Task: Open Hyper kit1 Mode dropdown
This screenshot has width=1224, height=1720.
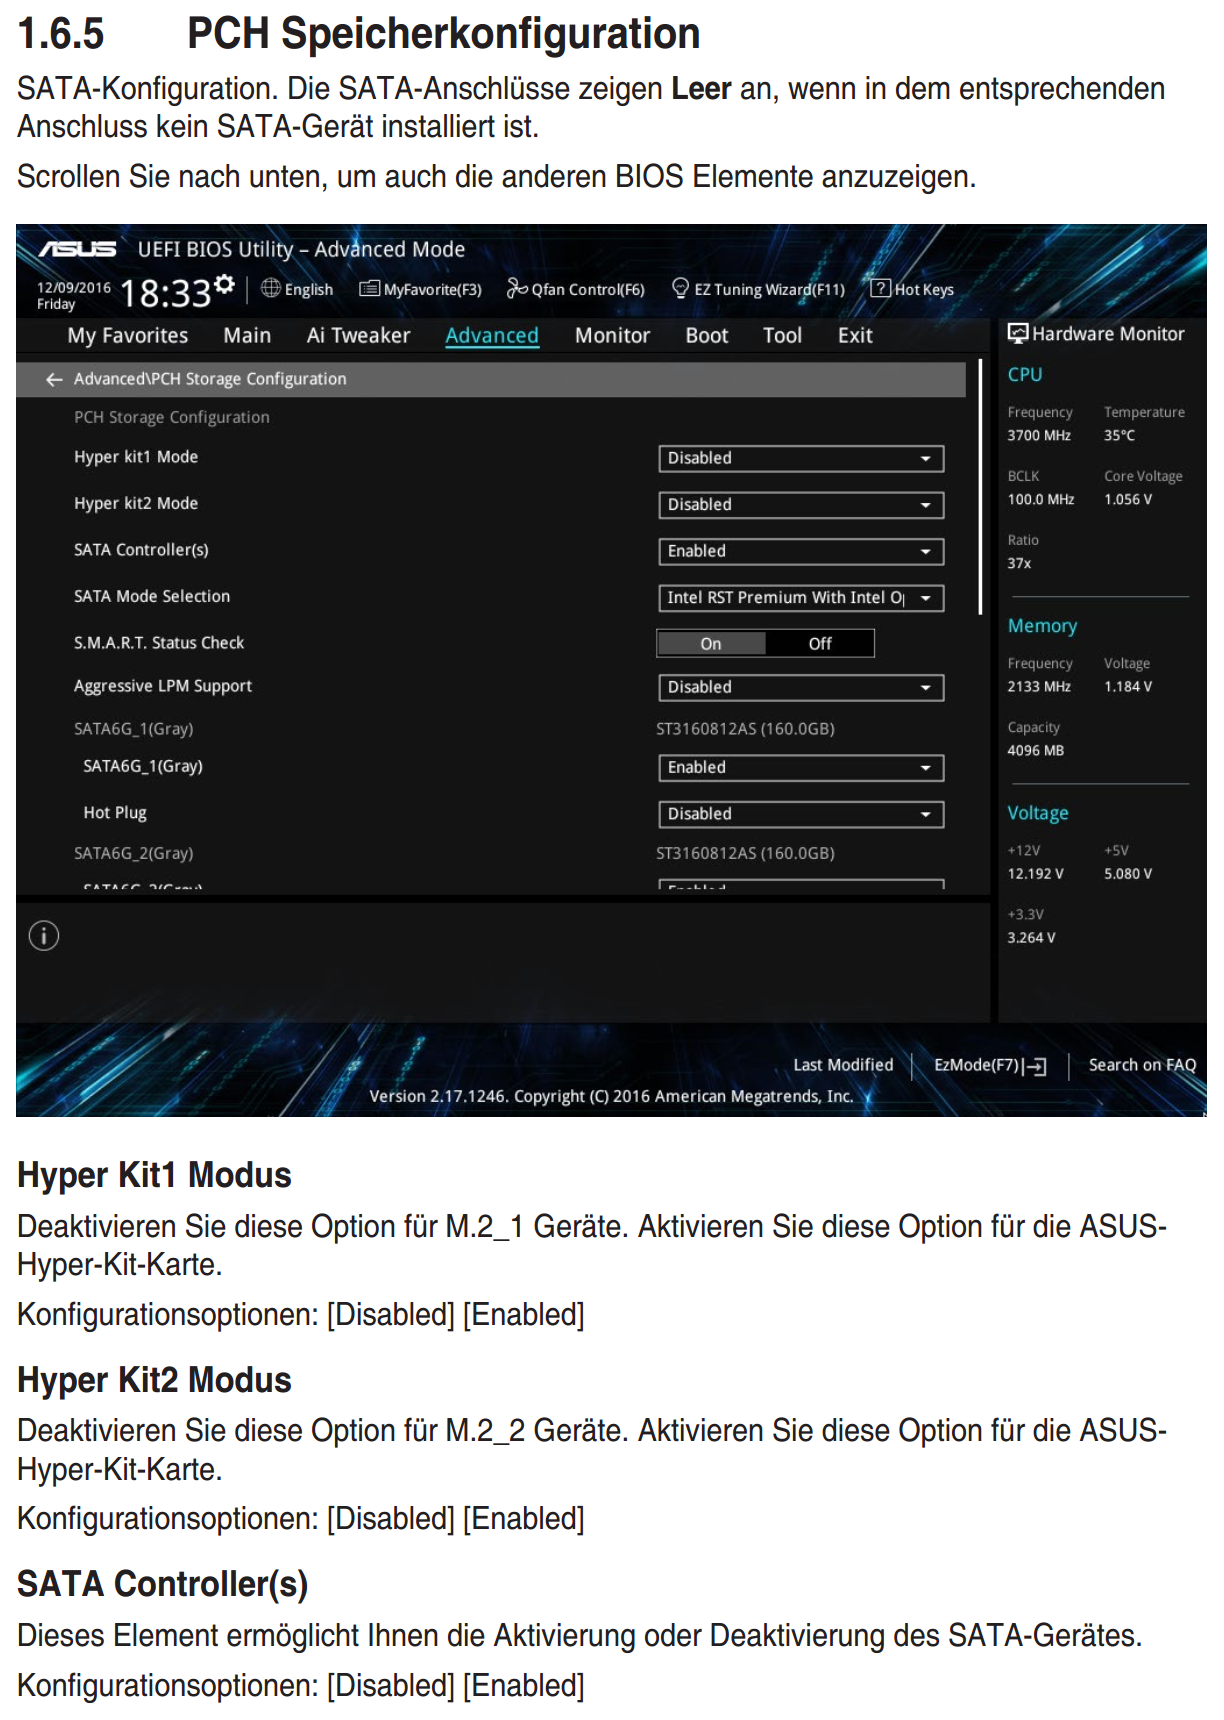Action: click(801, 458)
